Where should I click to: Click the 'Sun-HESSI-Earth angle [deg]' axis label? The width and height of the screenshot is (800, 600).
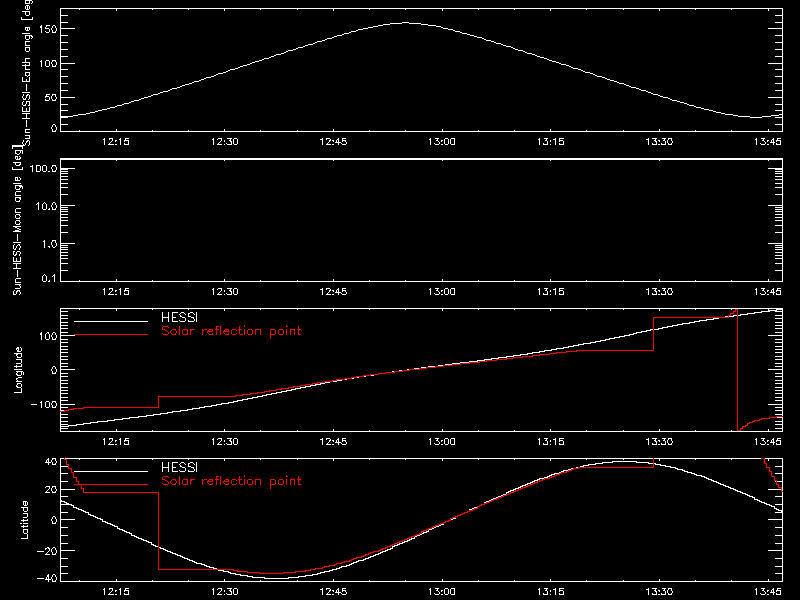pos(28,73)
